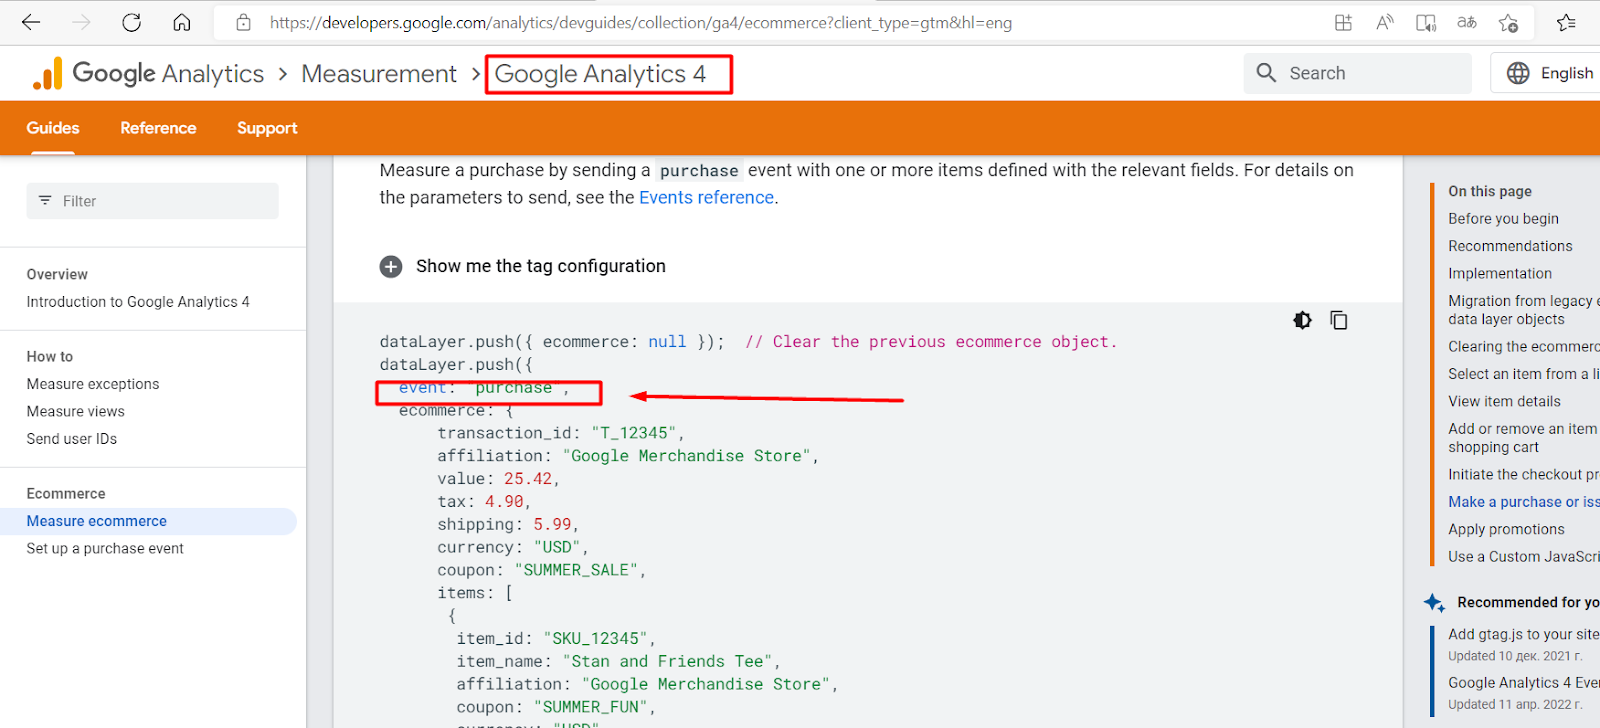Click the site lock icon in address bar
Image resolution: width=1600 pixels, height=728 pixels.
[243, 22]
